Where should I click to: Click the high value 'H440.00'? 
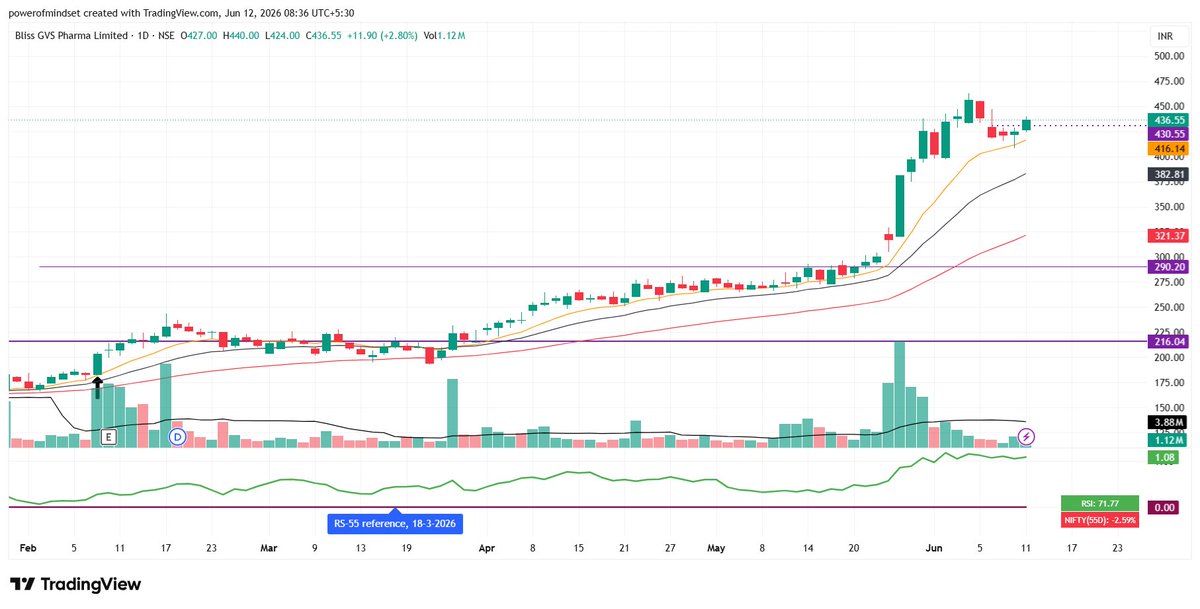243,36
